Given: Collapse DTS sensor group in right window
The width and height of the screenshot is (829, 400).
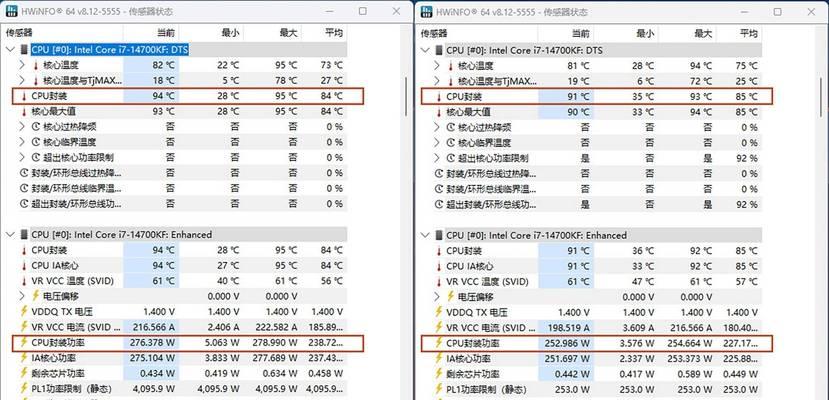Looking at the screenshot, I should pos(425,50).
